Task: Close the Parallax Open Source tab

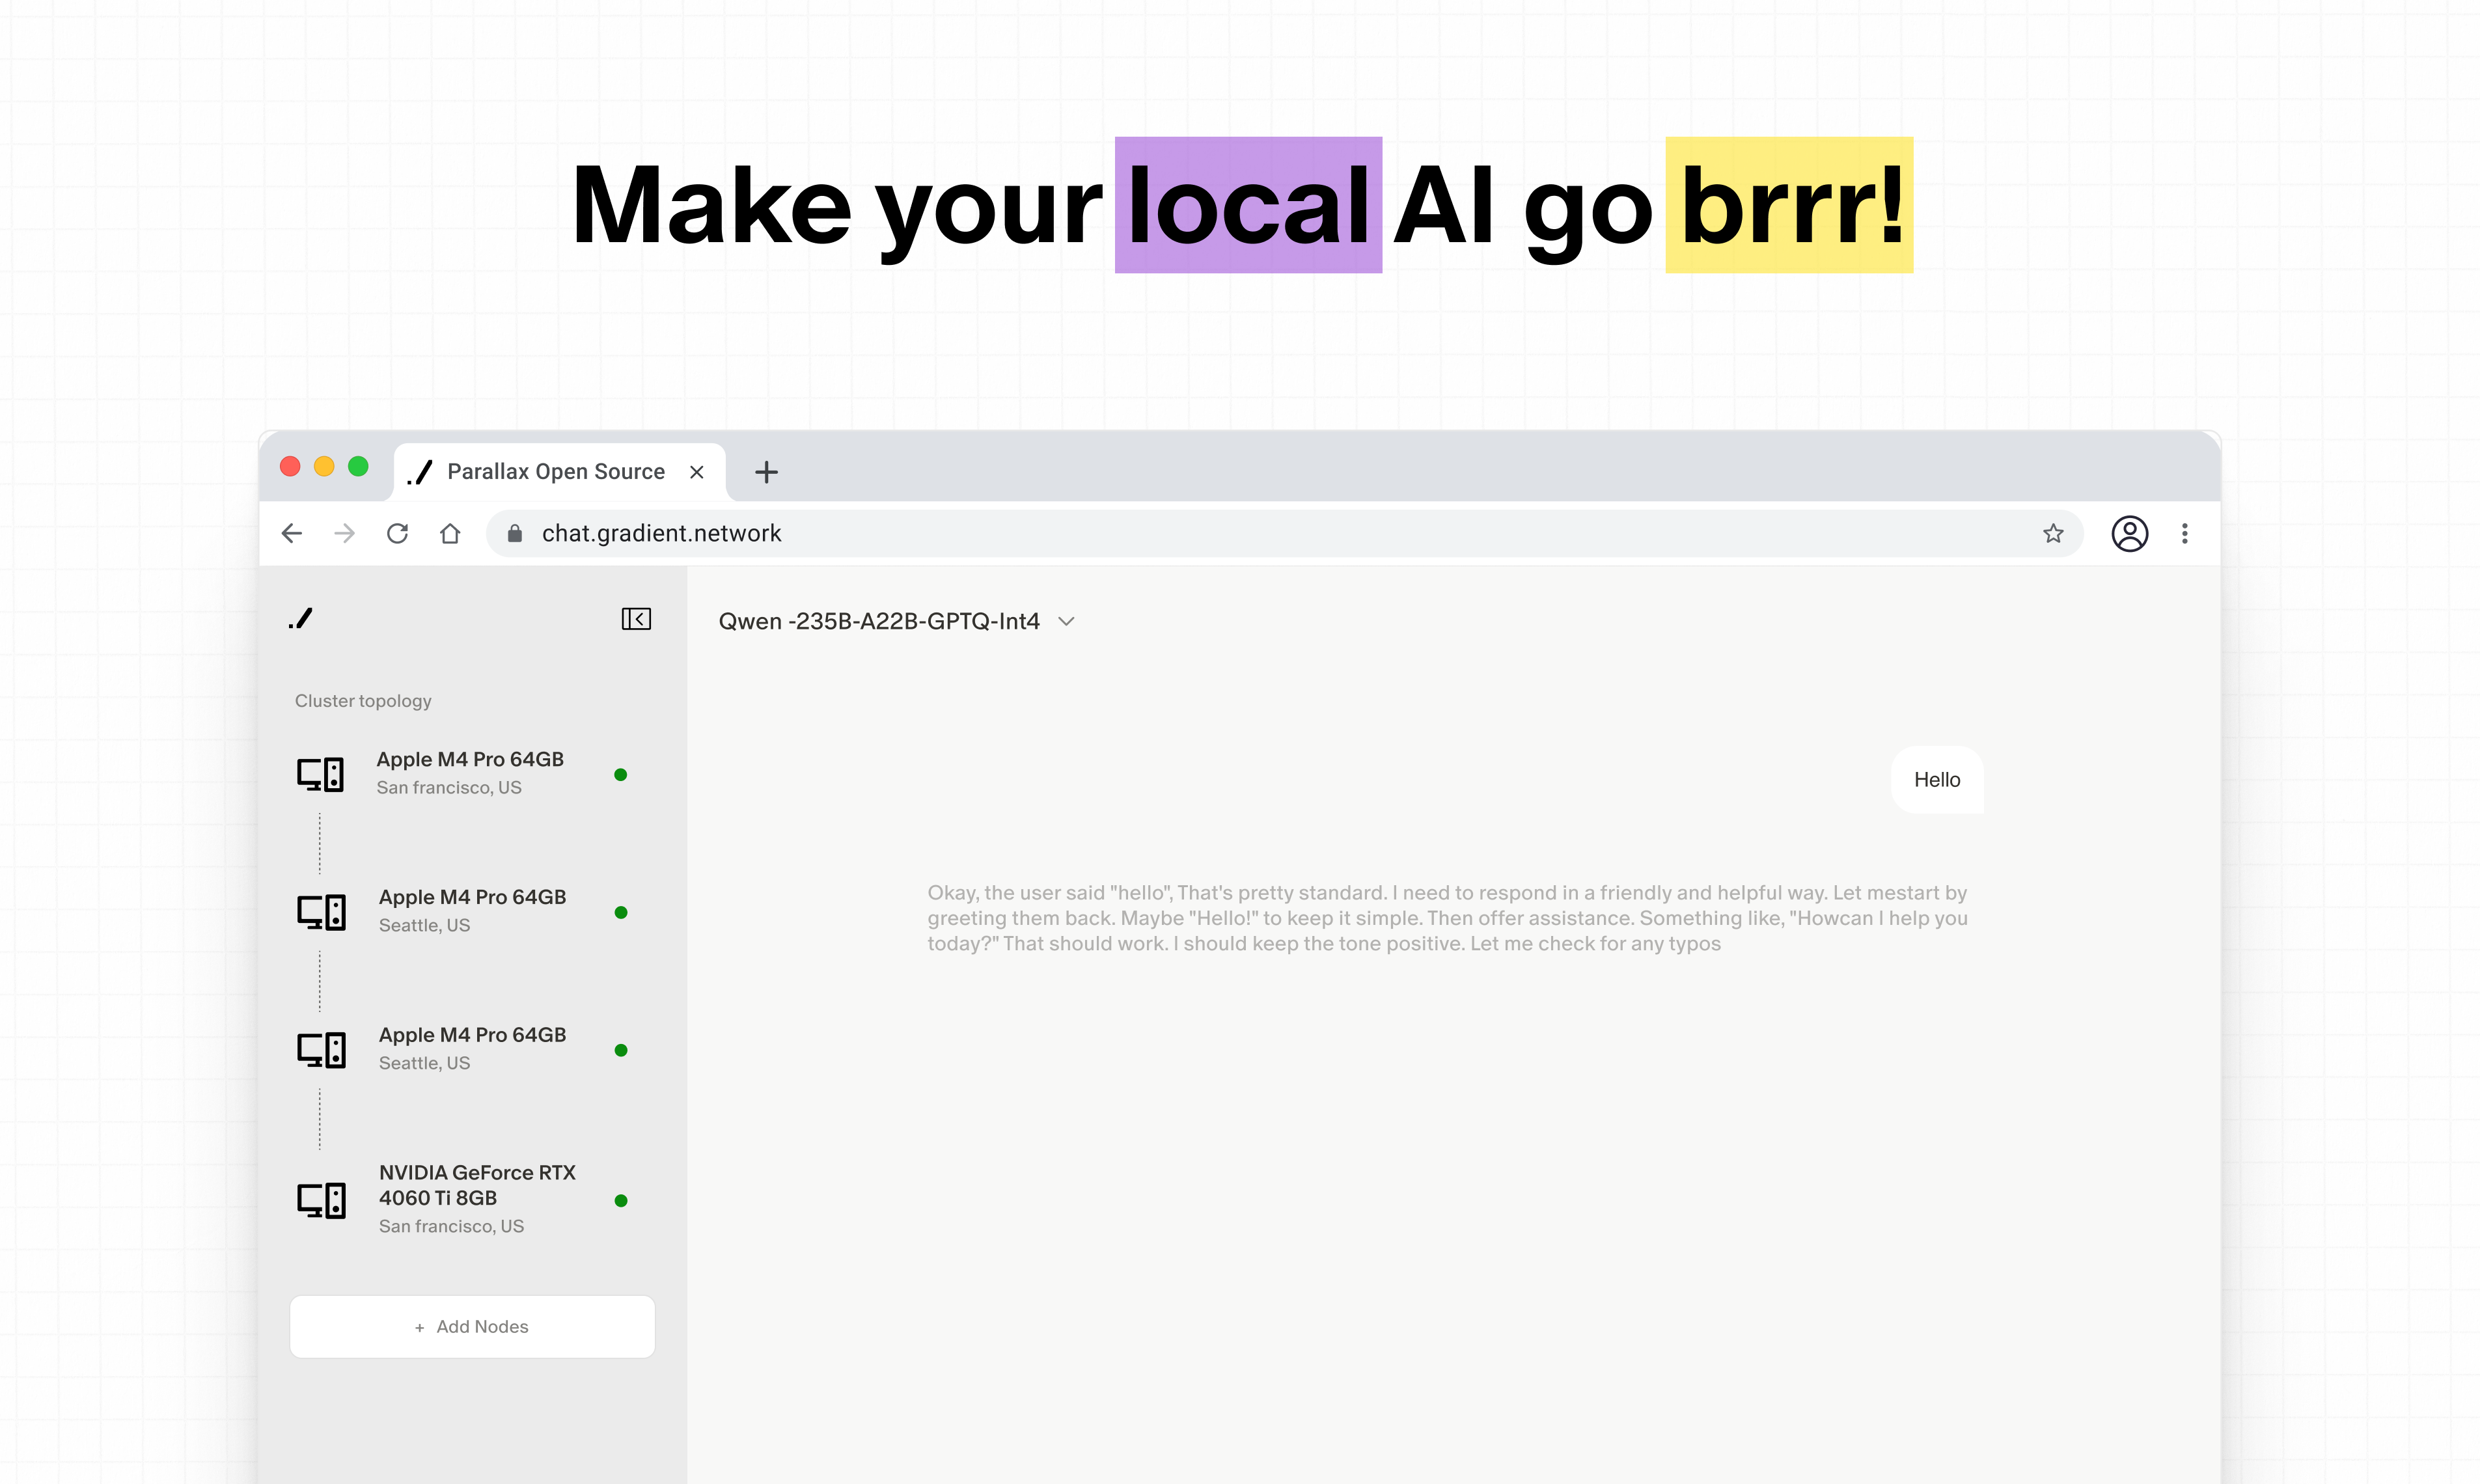Action: [697, 472]
